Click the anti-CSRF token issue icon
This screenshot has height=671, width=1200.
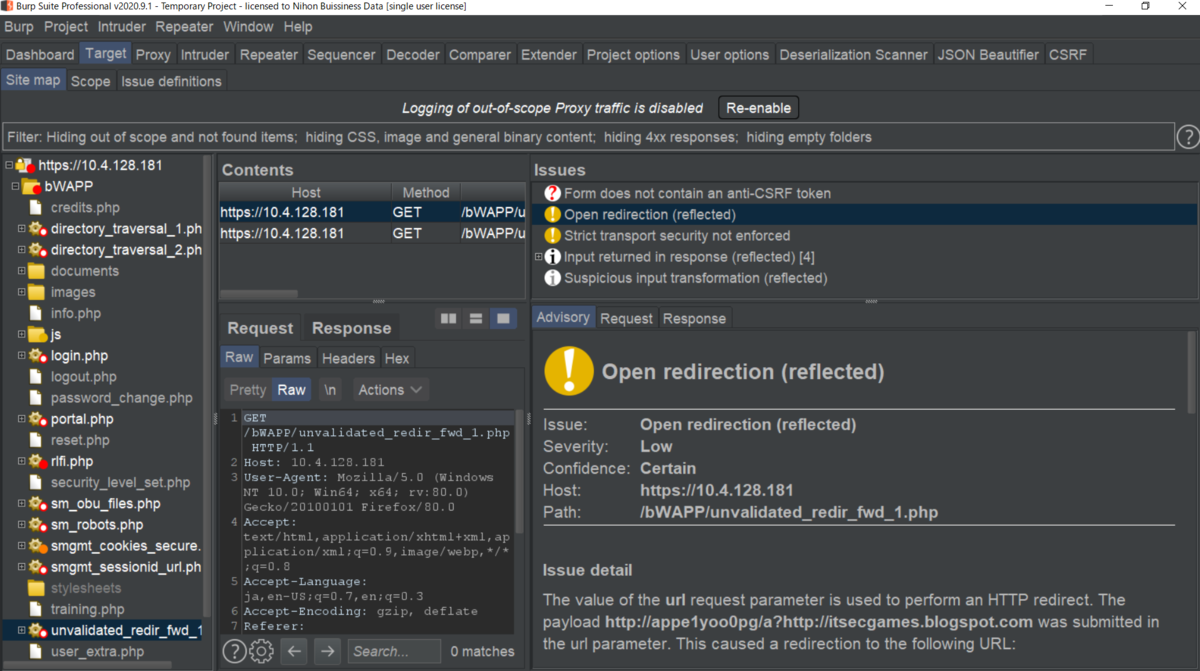tap(552, 193)
